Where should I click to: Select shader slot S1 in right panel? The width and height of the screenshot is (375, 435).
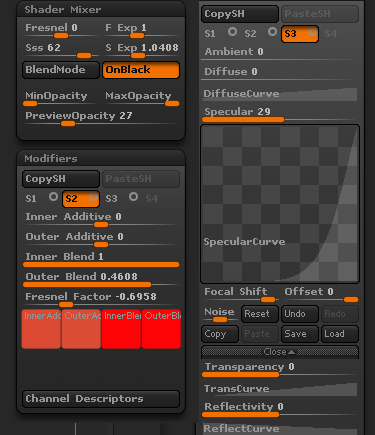point(220,34)
